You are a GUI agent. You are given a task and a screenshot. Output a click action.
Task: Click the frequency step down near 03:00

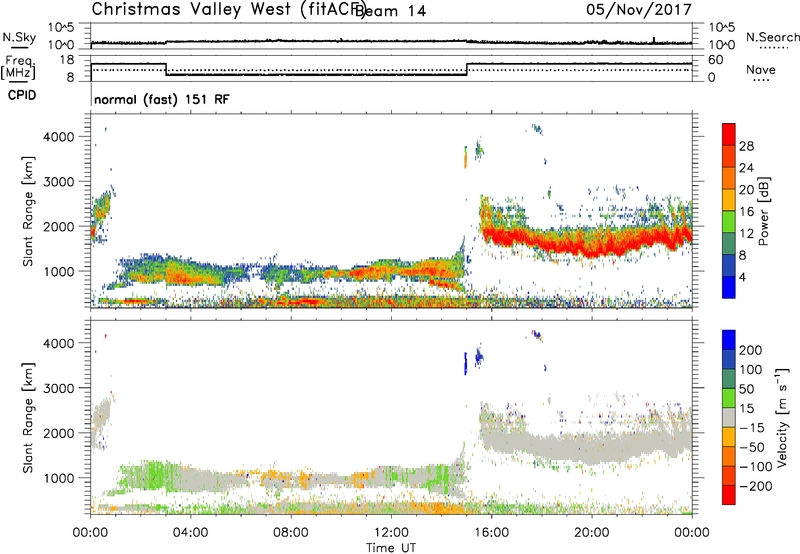pos(166,69)
